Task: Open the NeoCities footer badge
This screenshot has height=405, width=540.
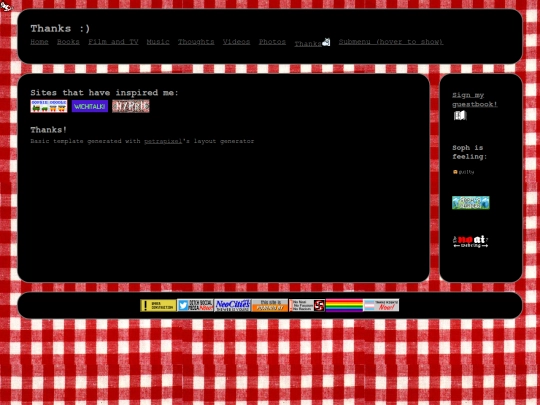Action: [x=232, y=305]
